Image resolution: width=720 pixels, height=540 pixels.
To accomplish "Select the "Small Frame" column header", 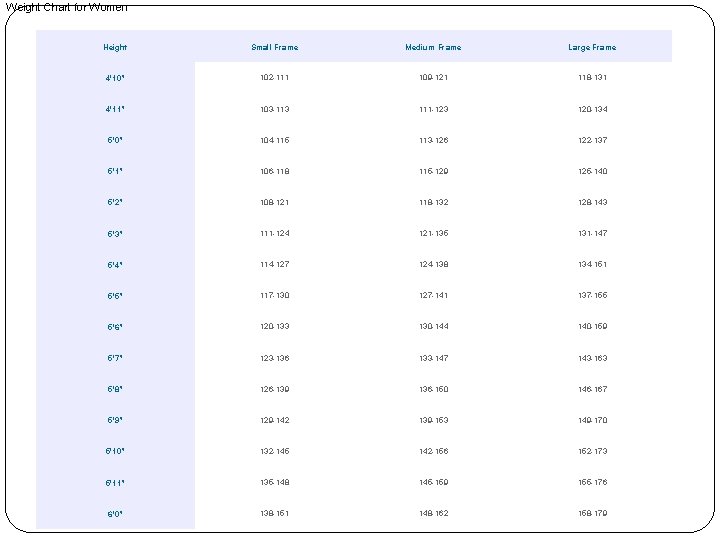I will [275, 47].
